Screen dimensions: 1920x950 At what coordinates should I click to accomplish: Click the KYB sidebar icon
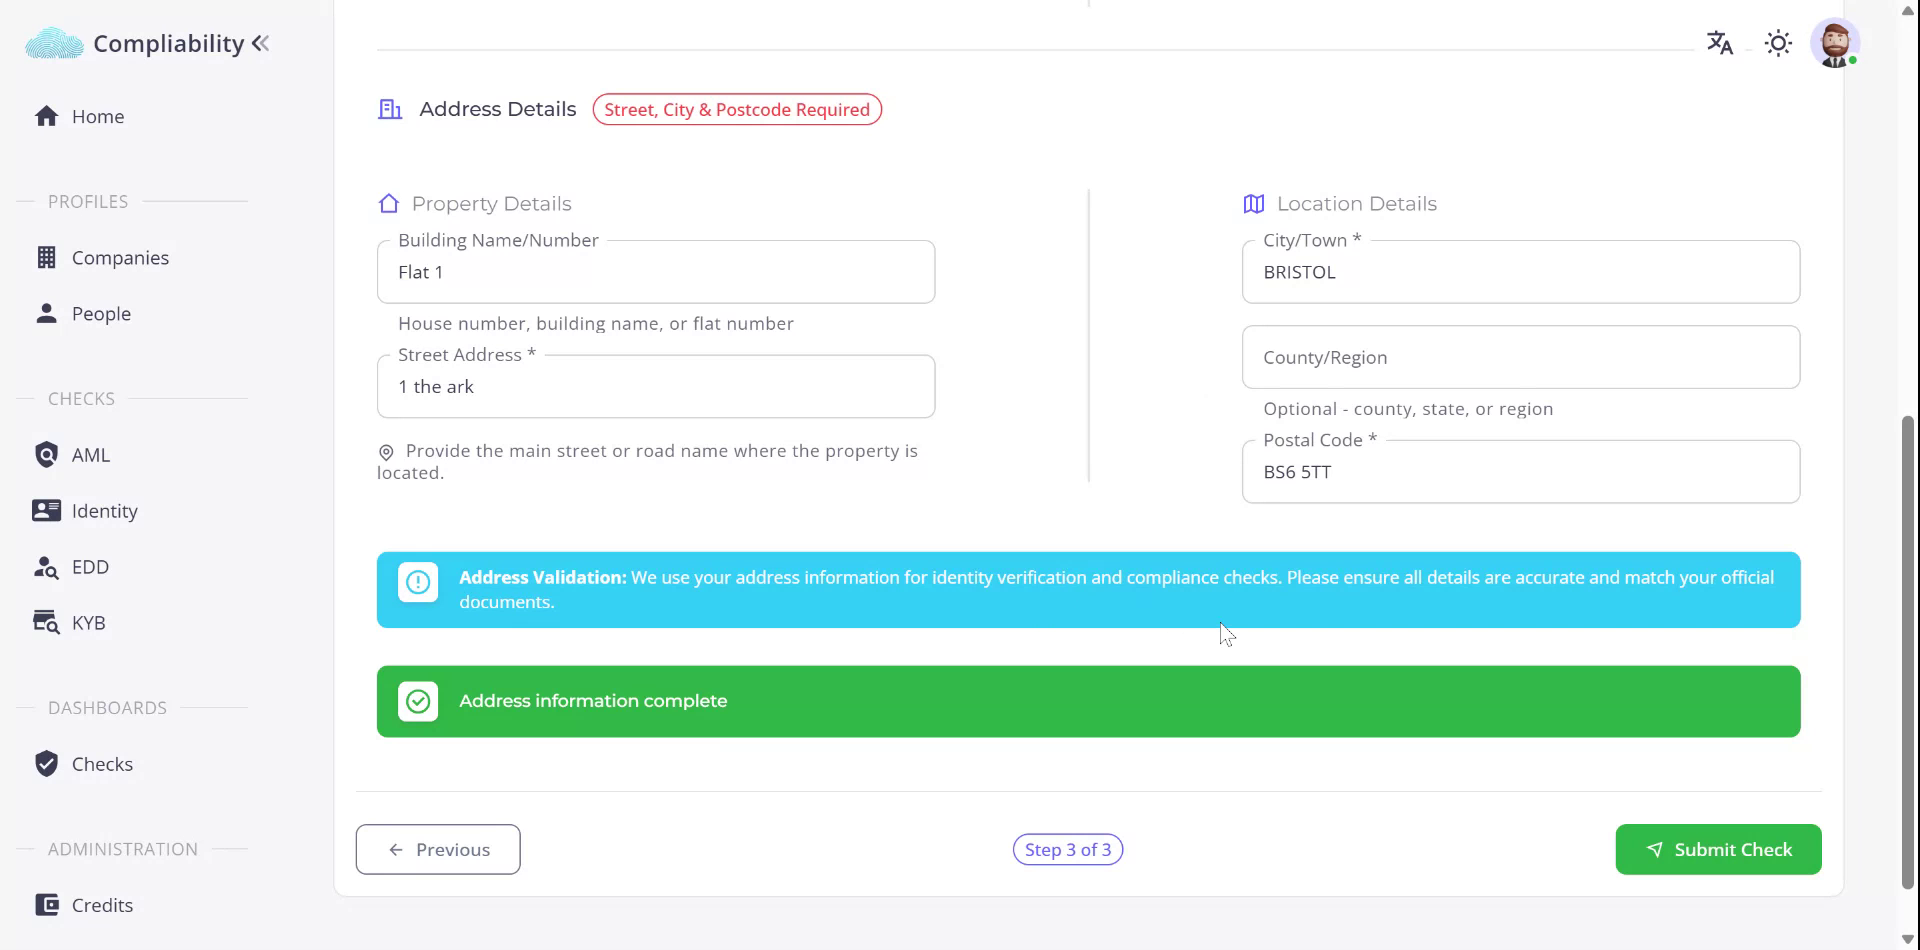click(x=46, y=623)
